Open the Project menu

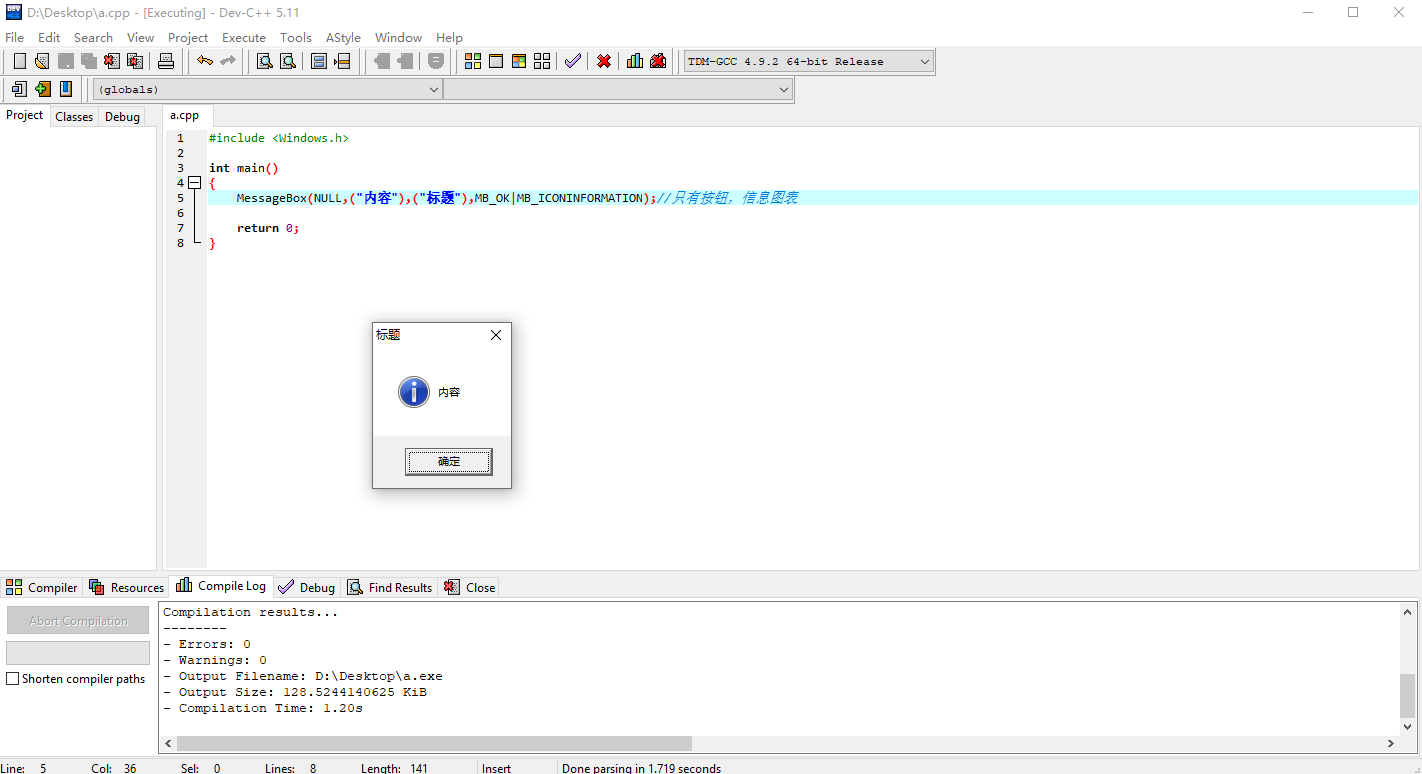188,37
